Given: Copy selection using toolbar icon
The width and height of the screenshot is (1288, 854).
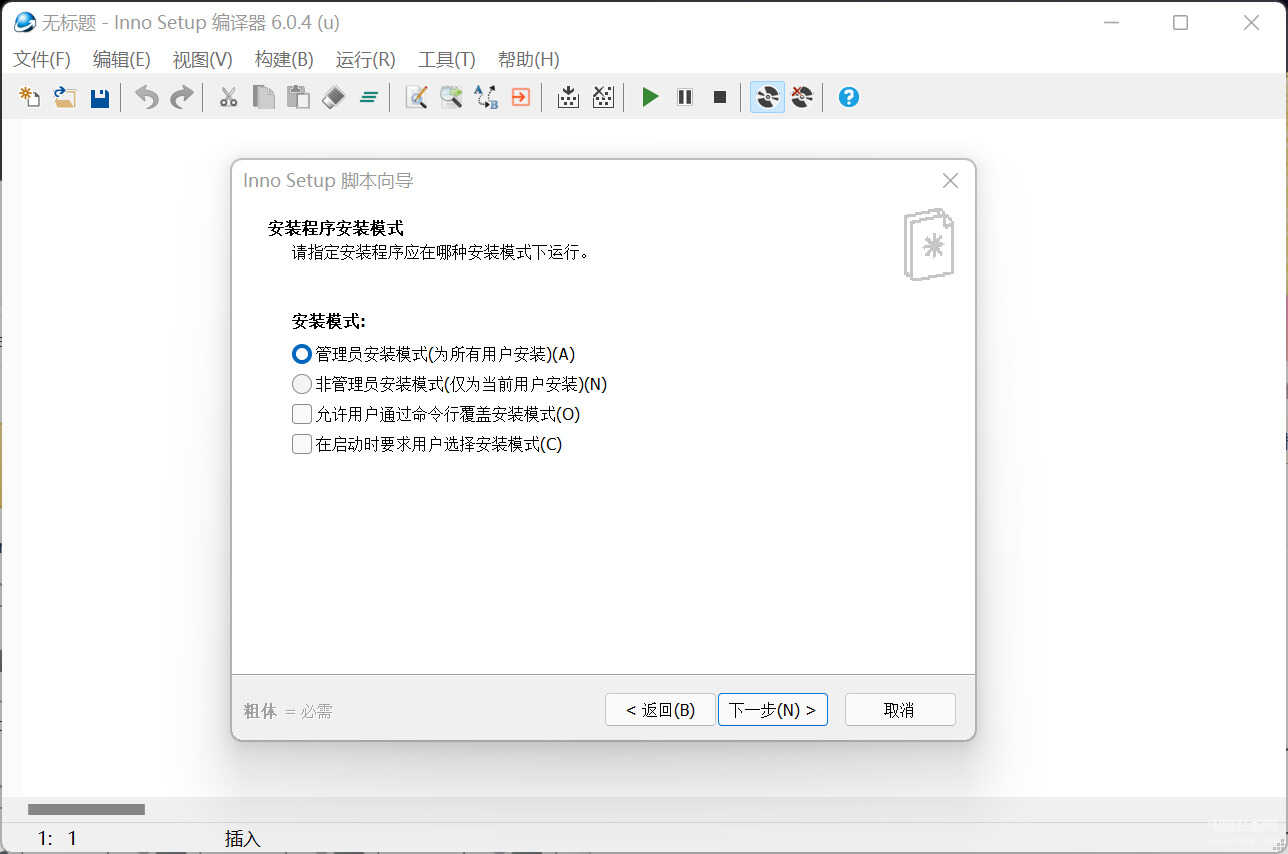Looking at the screenshot, I should (x=264, y=97).
